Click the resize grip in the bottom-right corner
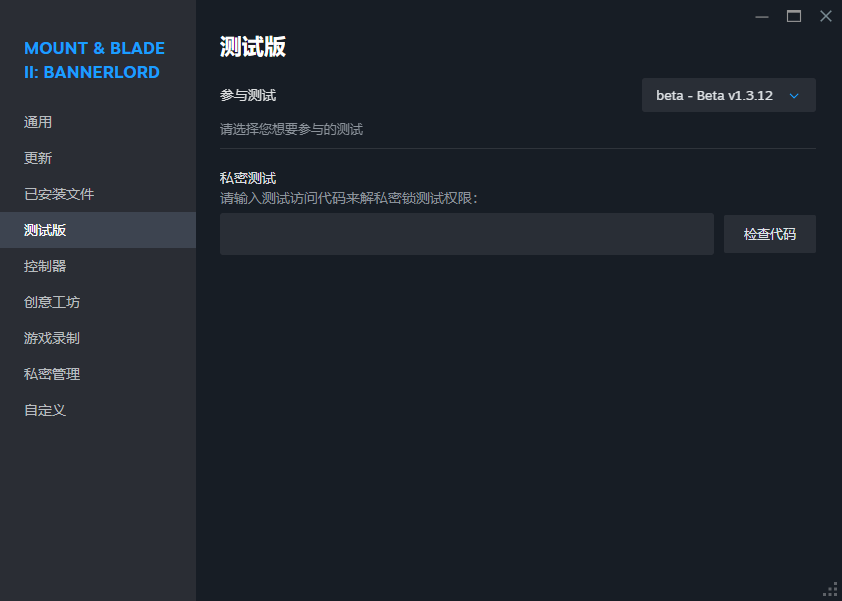The height and width of the screenshot is (601, 842). coord(830,589)
